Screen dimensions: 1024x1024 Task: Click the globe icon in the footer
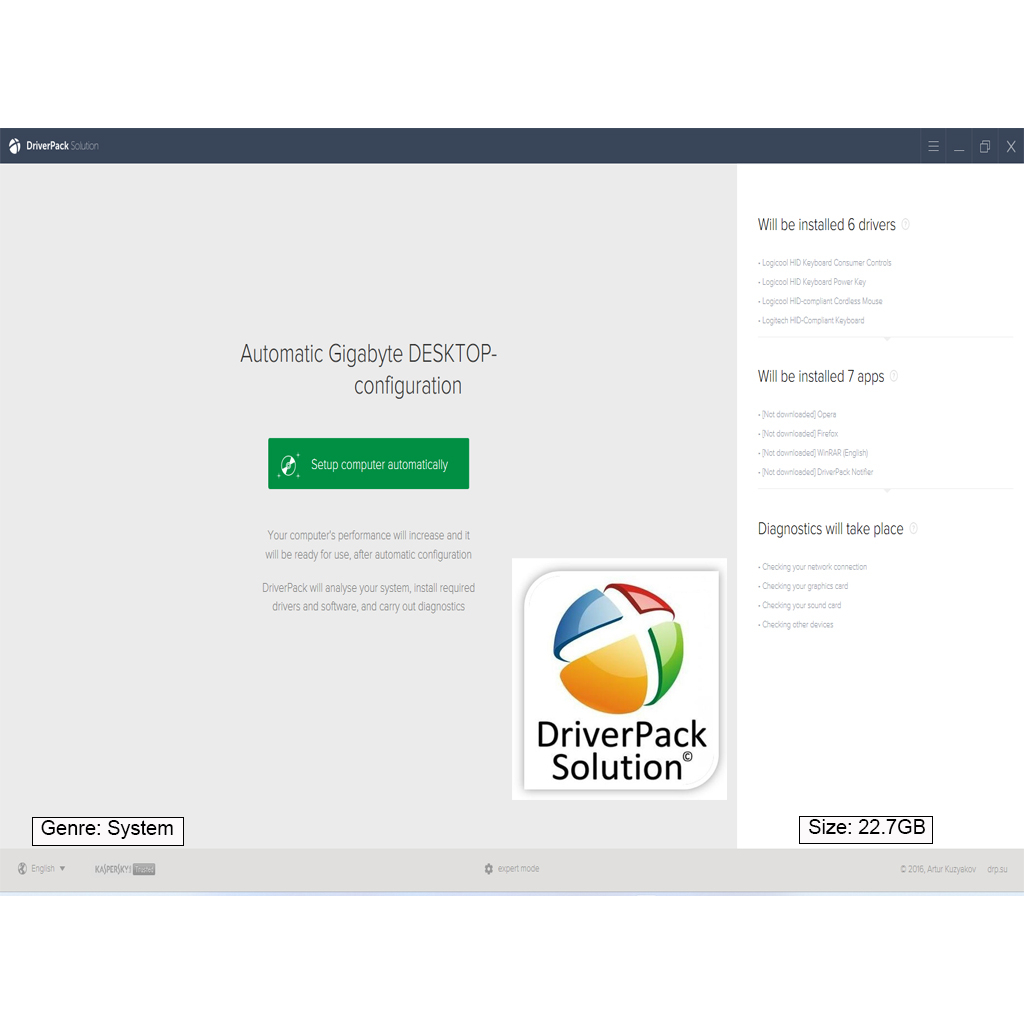(x=22, y=869)
